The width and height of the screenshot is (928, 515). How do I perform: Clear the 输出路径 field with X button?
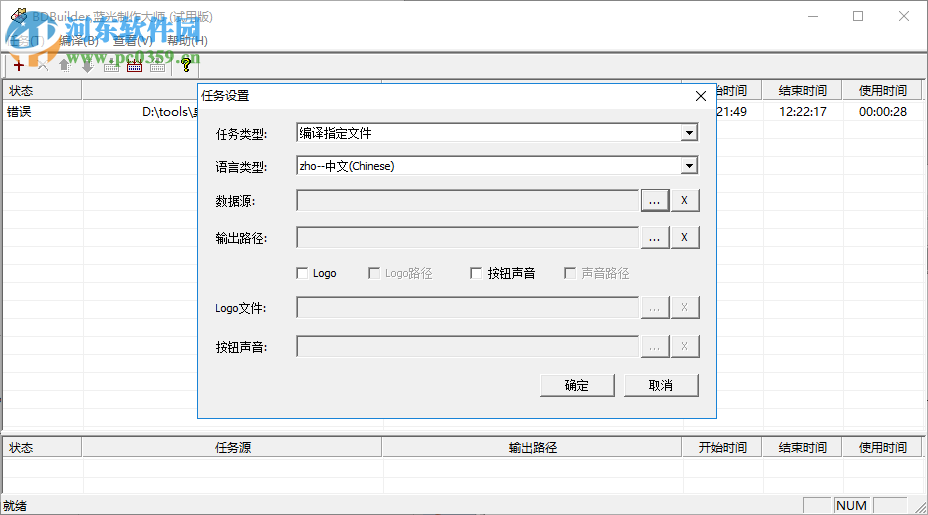click(x=684, y=237)
